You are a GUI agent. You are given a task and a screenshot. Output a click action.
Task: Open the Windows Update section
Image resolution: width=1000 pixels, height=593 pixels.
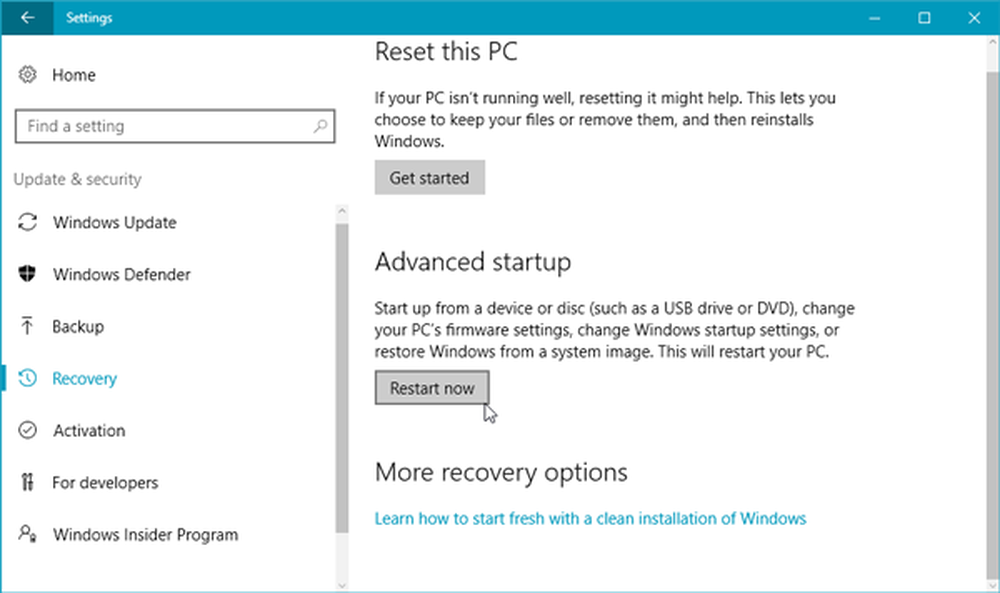point(115,223)
